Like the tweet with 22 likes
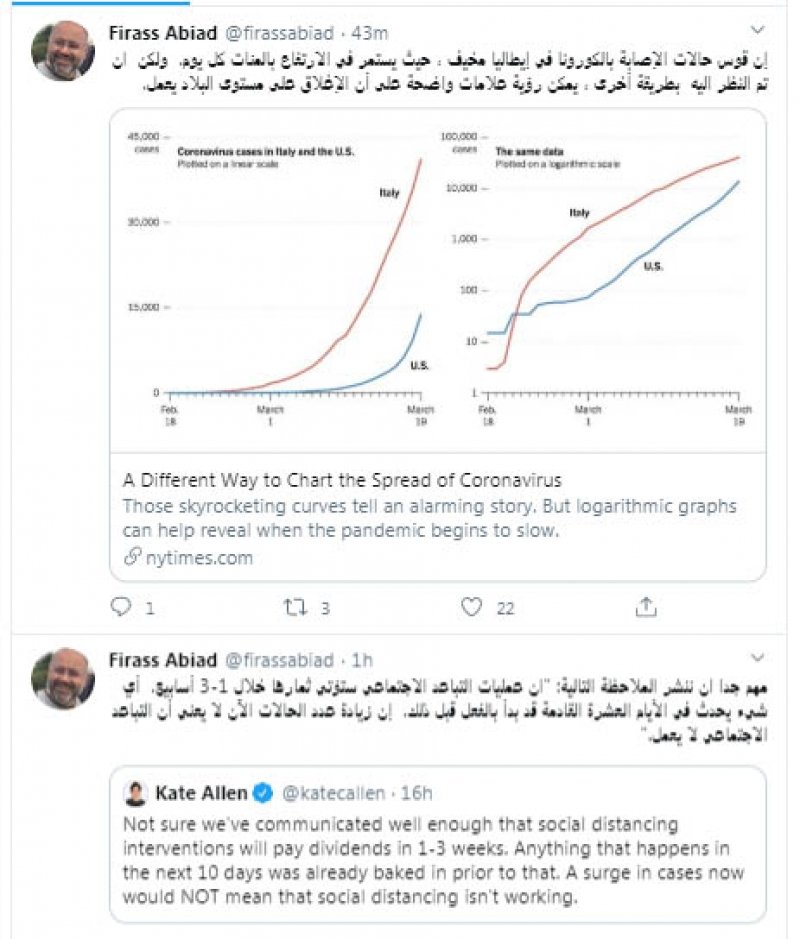The width and height of the screenshot is (800, 939). [472, 606]
